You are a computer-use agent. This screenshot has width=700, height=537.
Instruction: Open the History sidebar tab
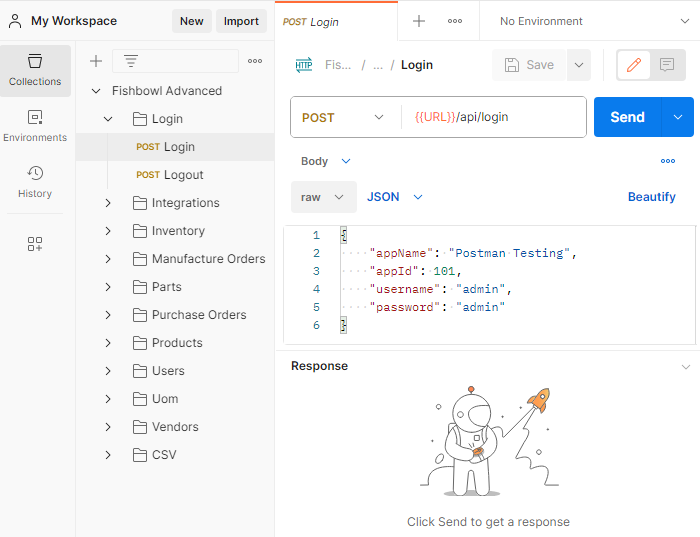(35, 182)
